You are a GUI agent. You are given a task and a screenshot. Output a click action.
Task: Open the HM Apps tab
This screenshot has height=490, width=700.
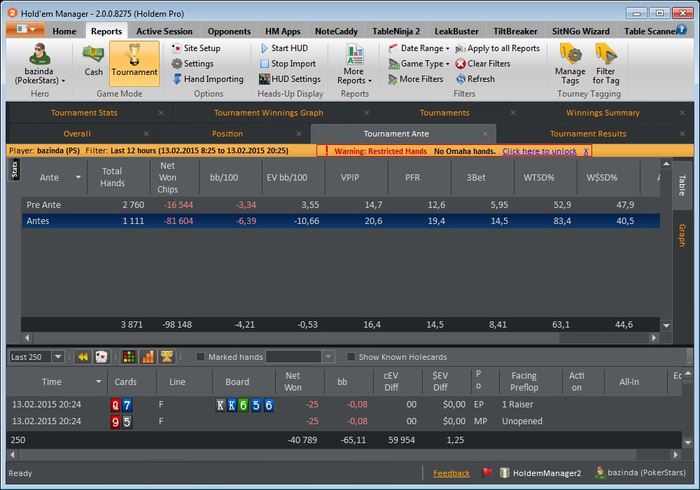[283, 31]
